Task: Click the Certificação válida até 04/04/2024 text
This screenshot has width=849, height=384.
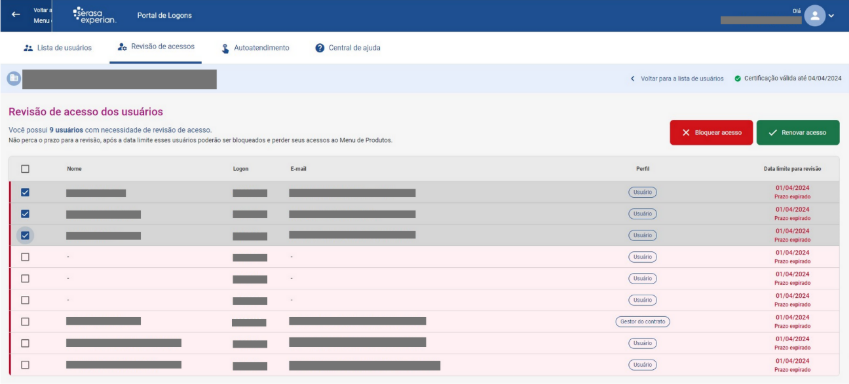Action: [793, 79]
